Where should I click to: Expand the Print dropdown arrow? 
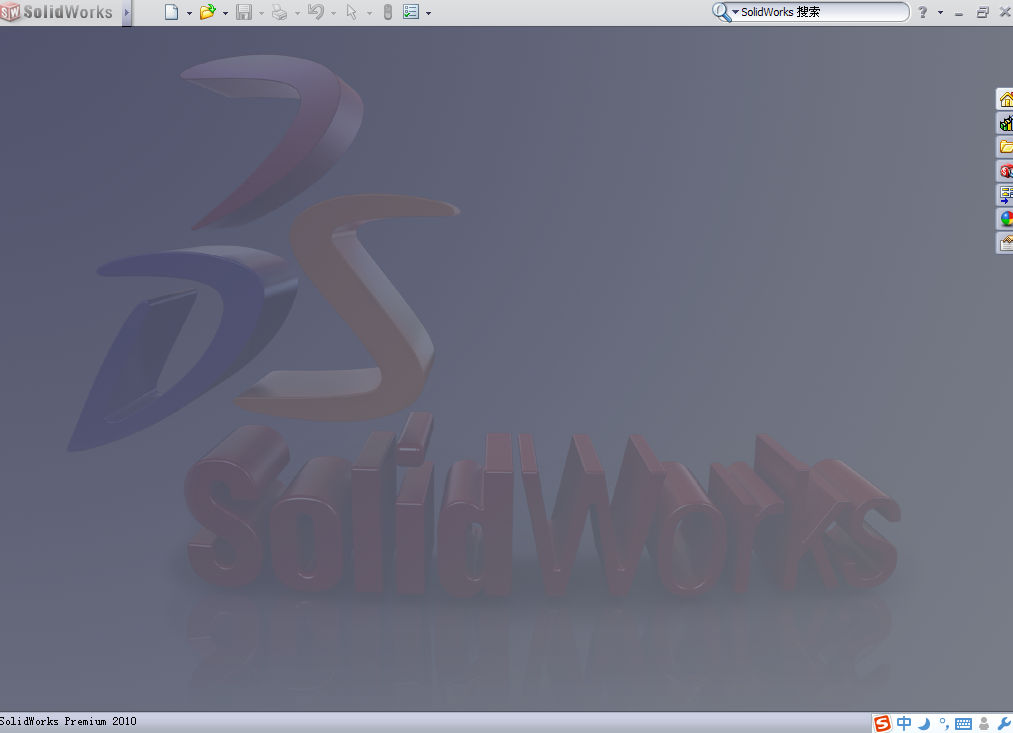pyautogui.click(x=297, y=13)
